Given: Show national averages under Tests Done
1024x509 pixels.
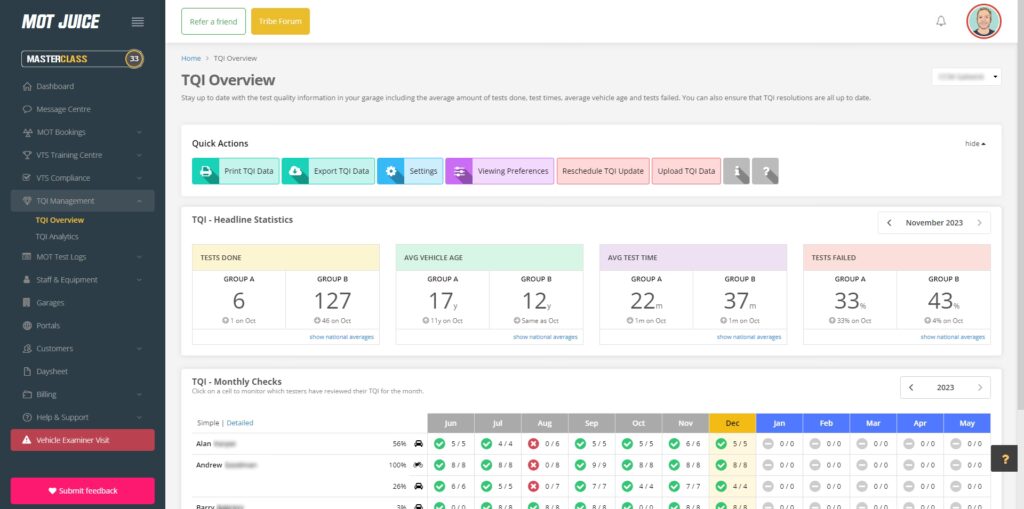Looking at the screenshot, I should 342,337.
